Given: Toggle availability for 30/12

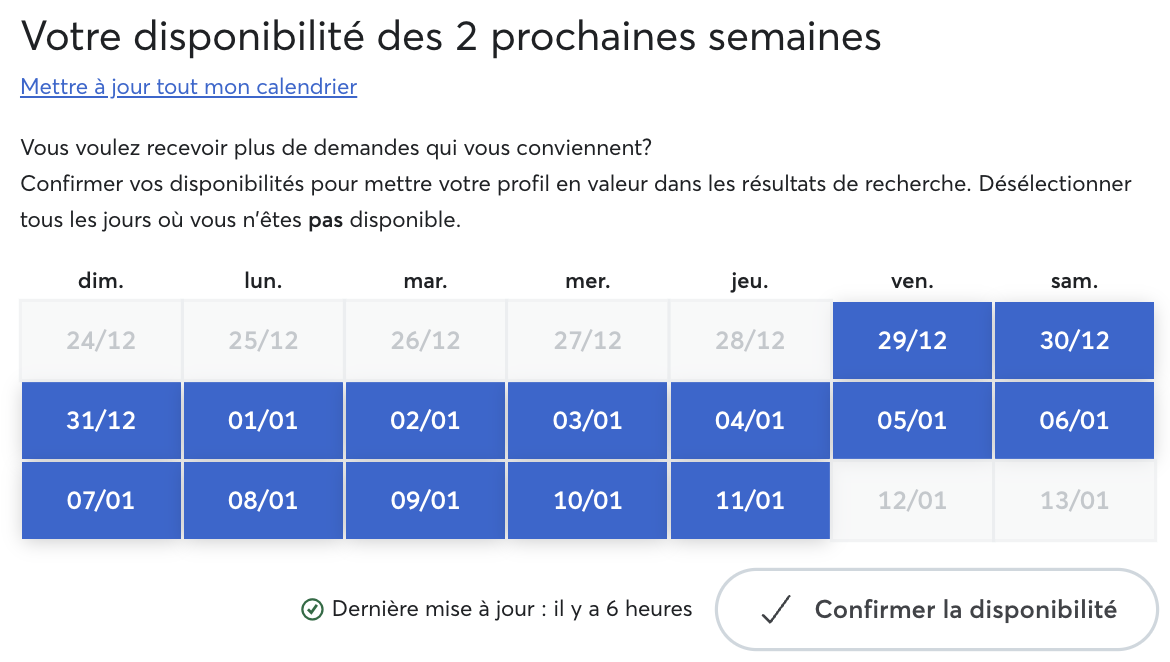Looking at the screenshot, I should [1074, 340].
